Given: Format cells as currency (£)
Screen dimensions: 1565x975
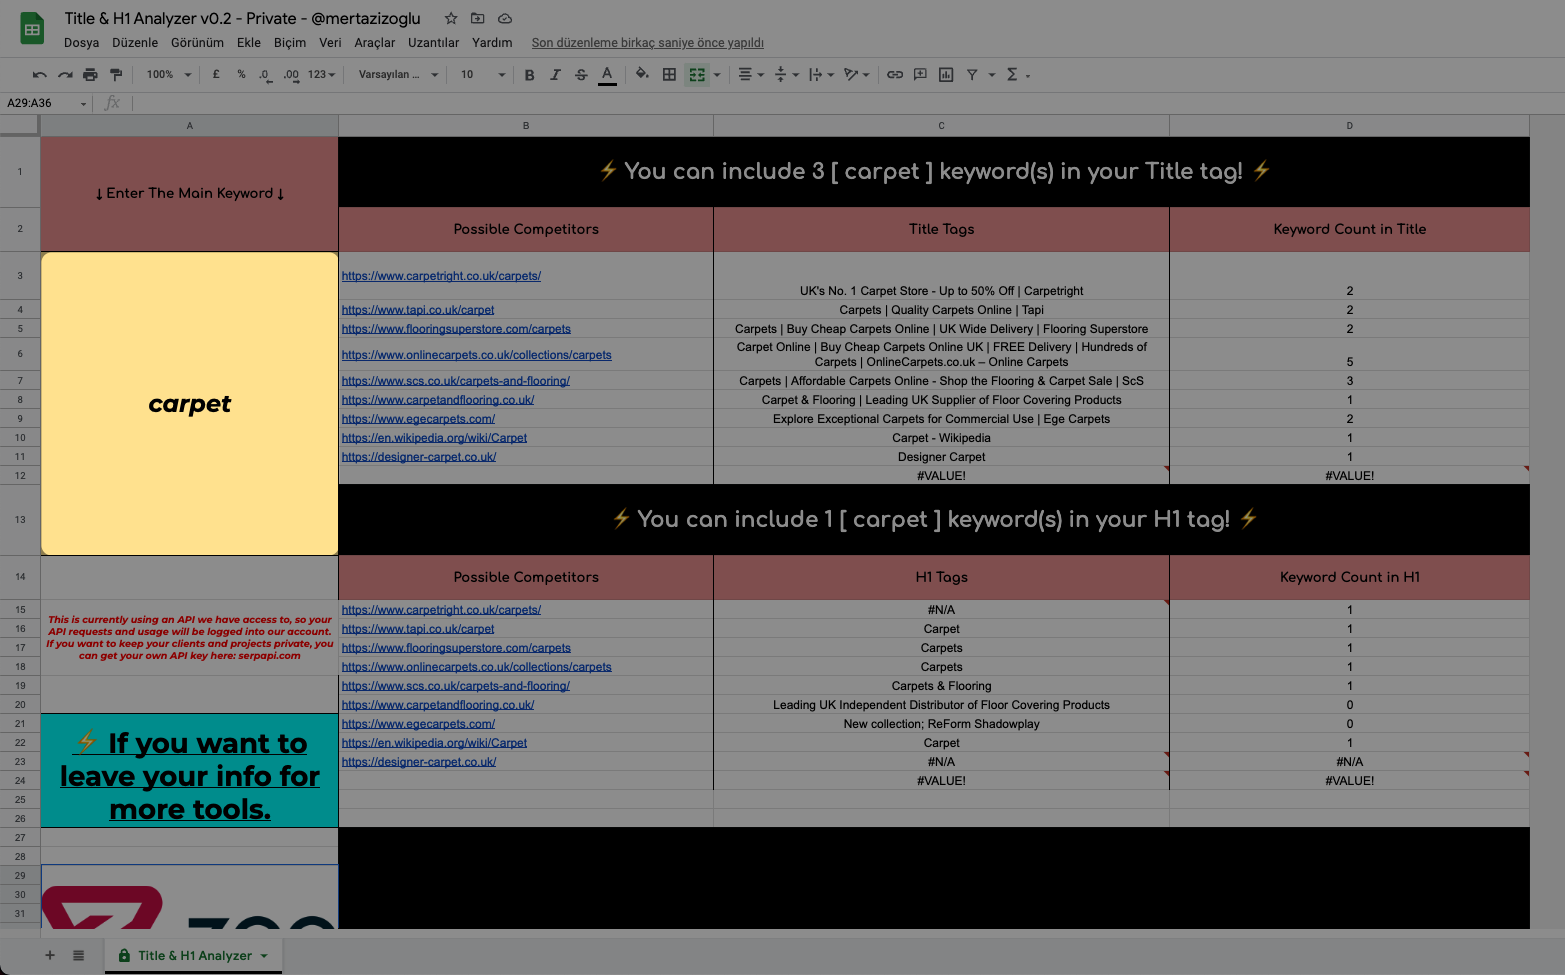Looking at the screenshot, I should point(216,75).
